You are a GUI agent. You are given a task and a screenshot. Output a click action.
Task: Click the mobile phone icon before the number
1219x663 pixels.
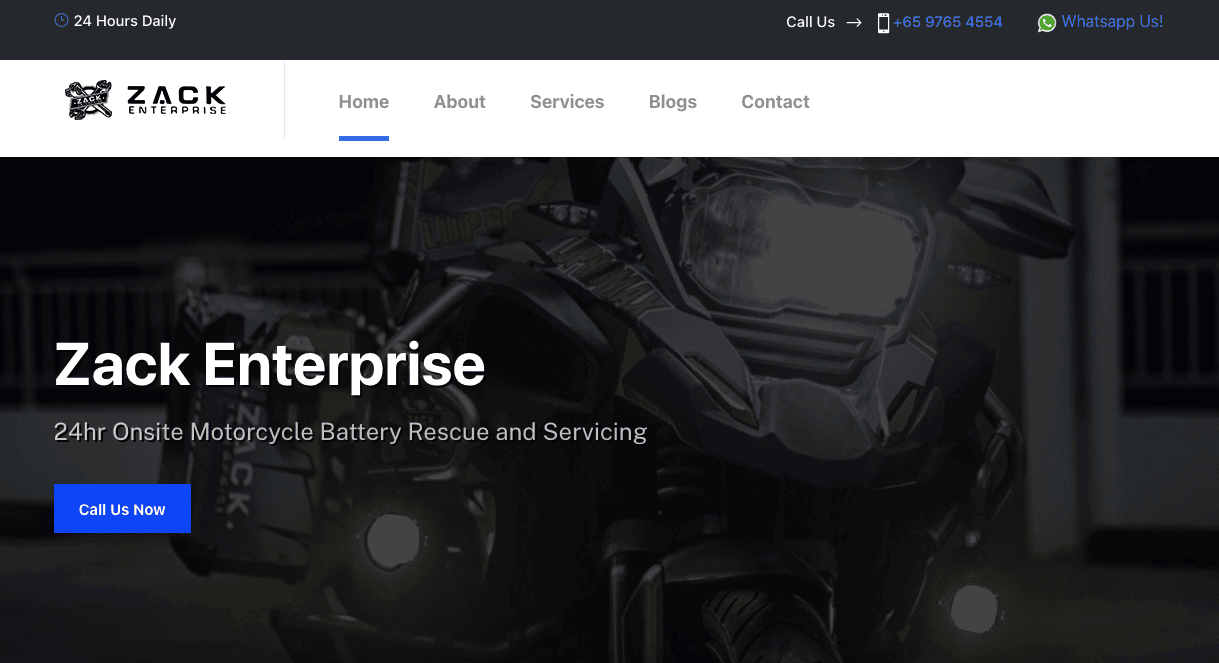(x=883, y=22)
